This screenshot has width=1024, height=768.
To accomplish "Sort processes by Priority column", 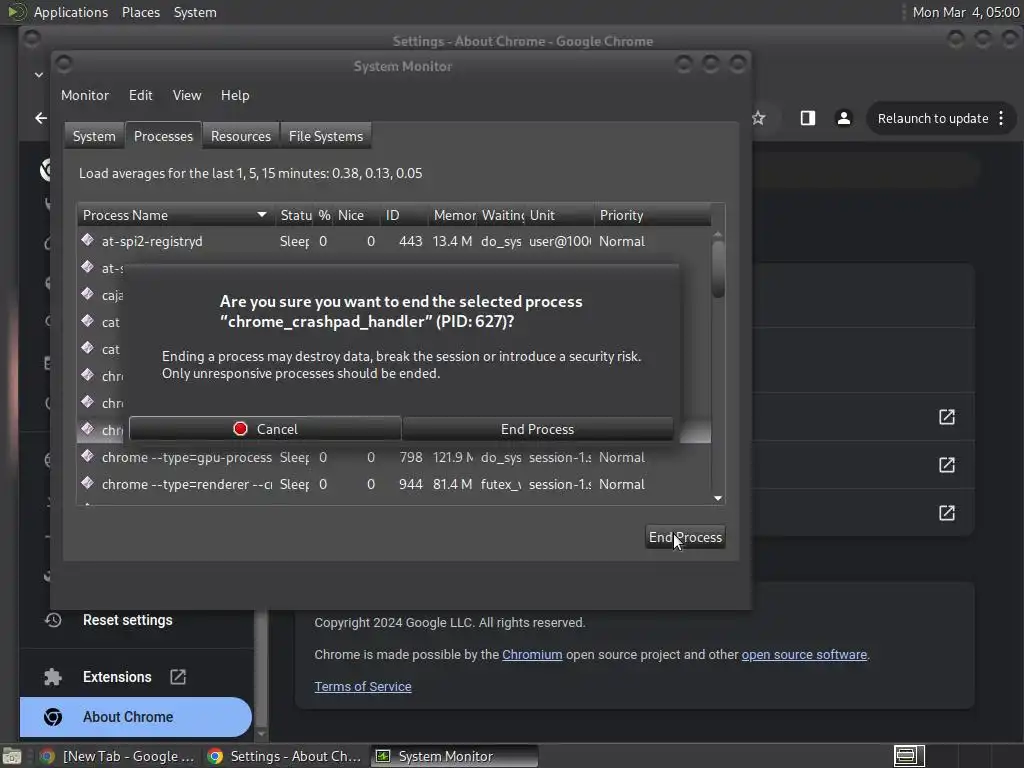I will 653,216.
